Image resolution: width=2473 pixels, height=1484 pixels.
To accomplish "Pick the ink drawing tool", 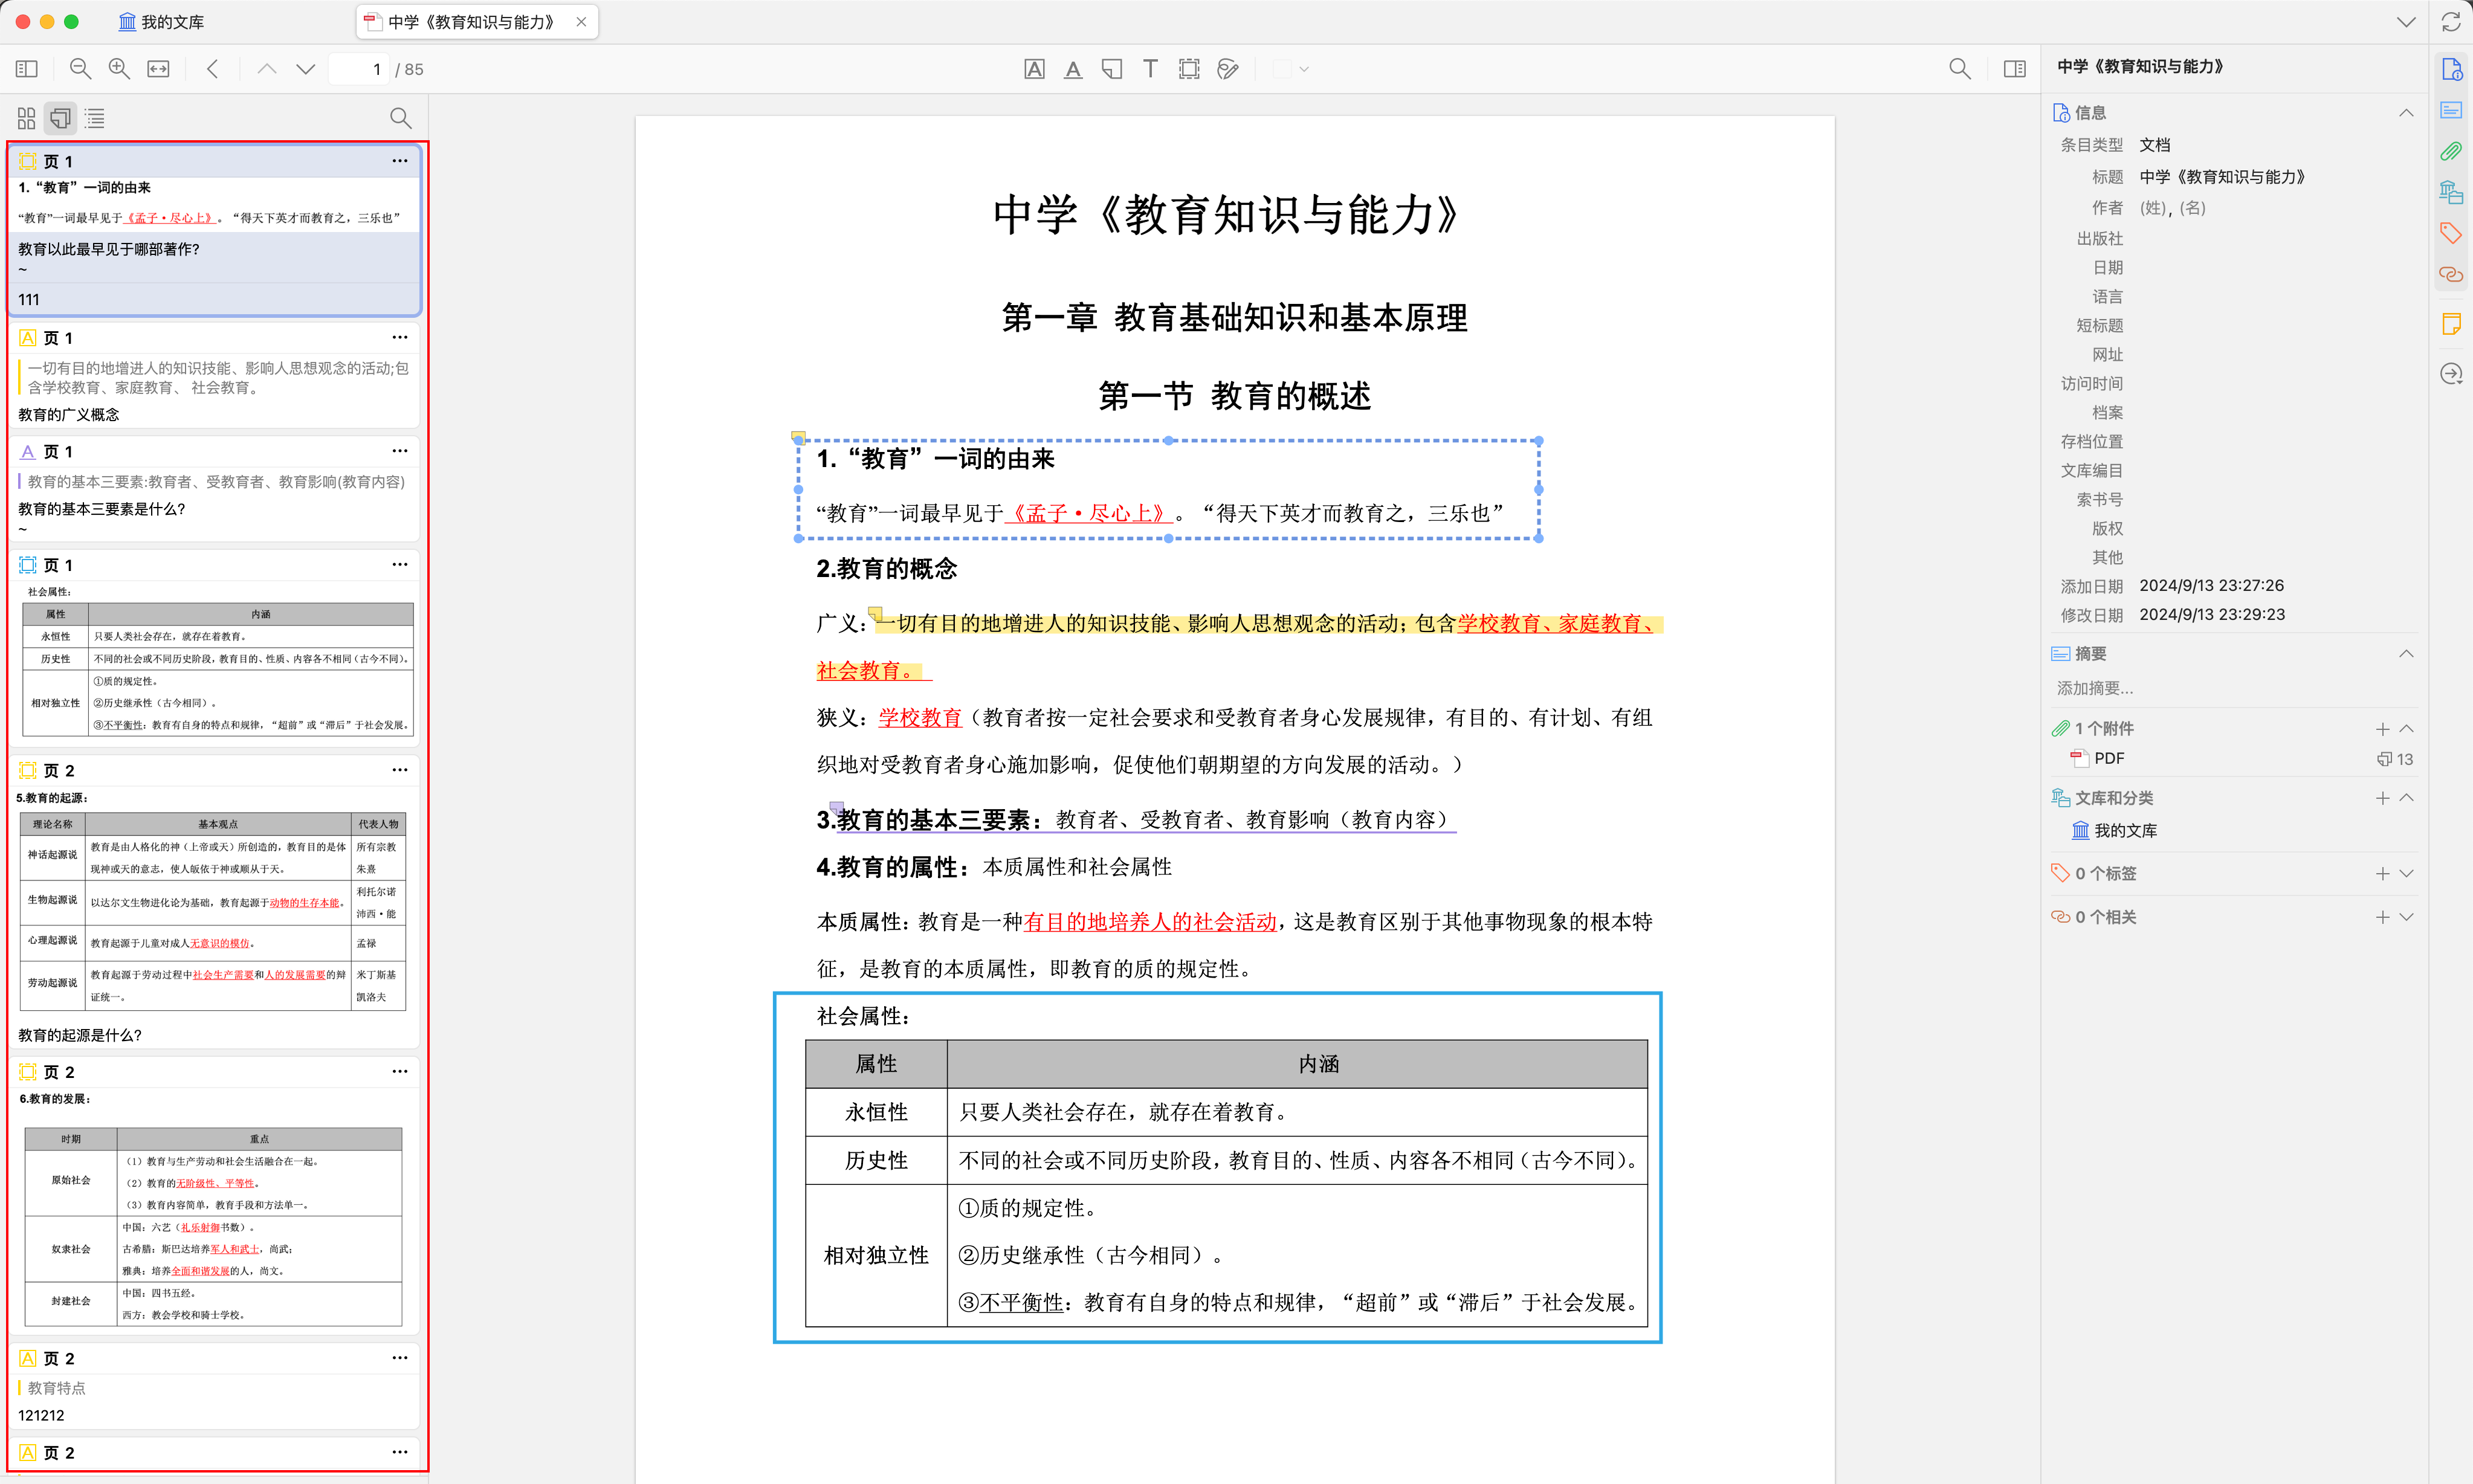I will point(1227,69).
